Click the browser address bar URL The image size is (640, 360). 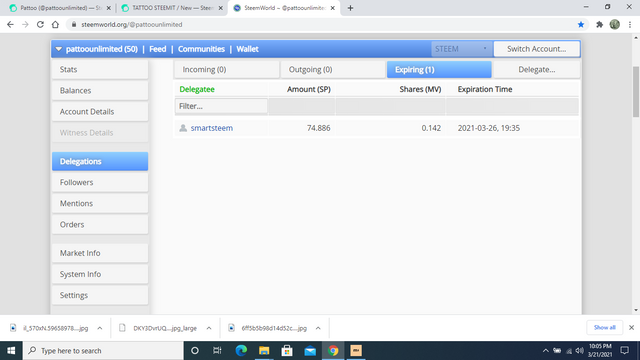[x=131, y=24]
